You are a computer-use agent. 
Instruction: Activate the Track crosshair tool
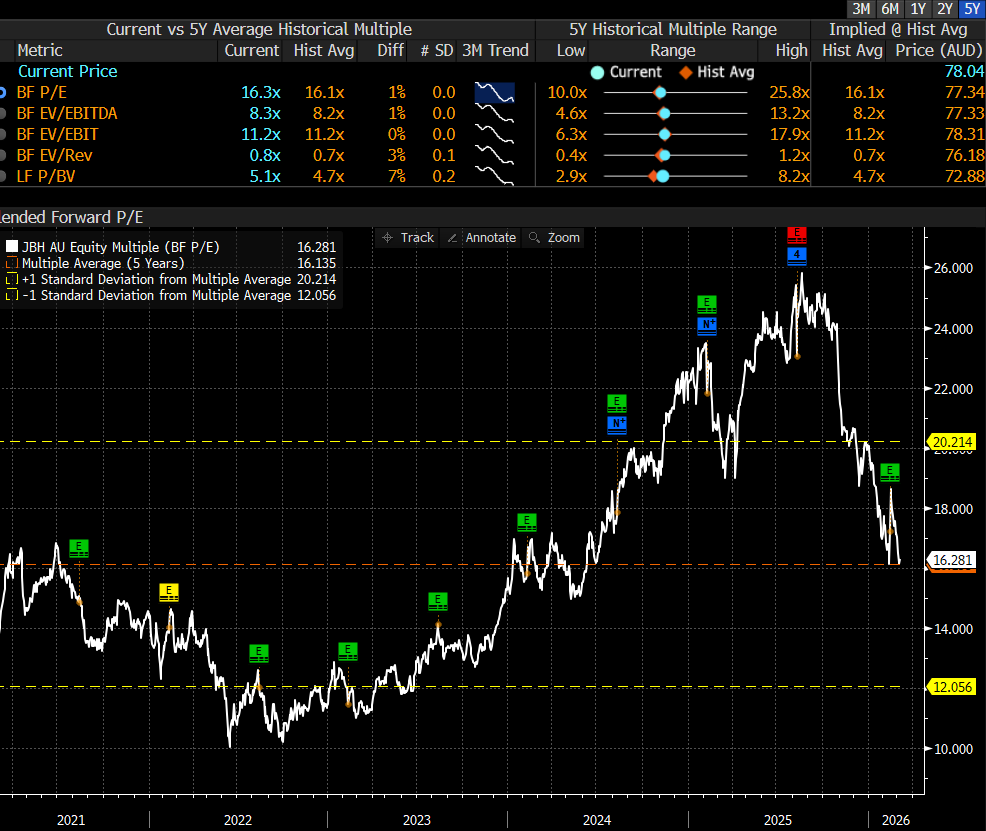pos(408,238)
